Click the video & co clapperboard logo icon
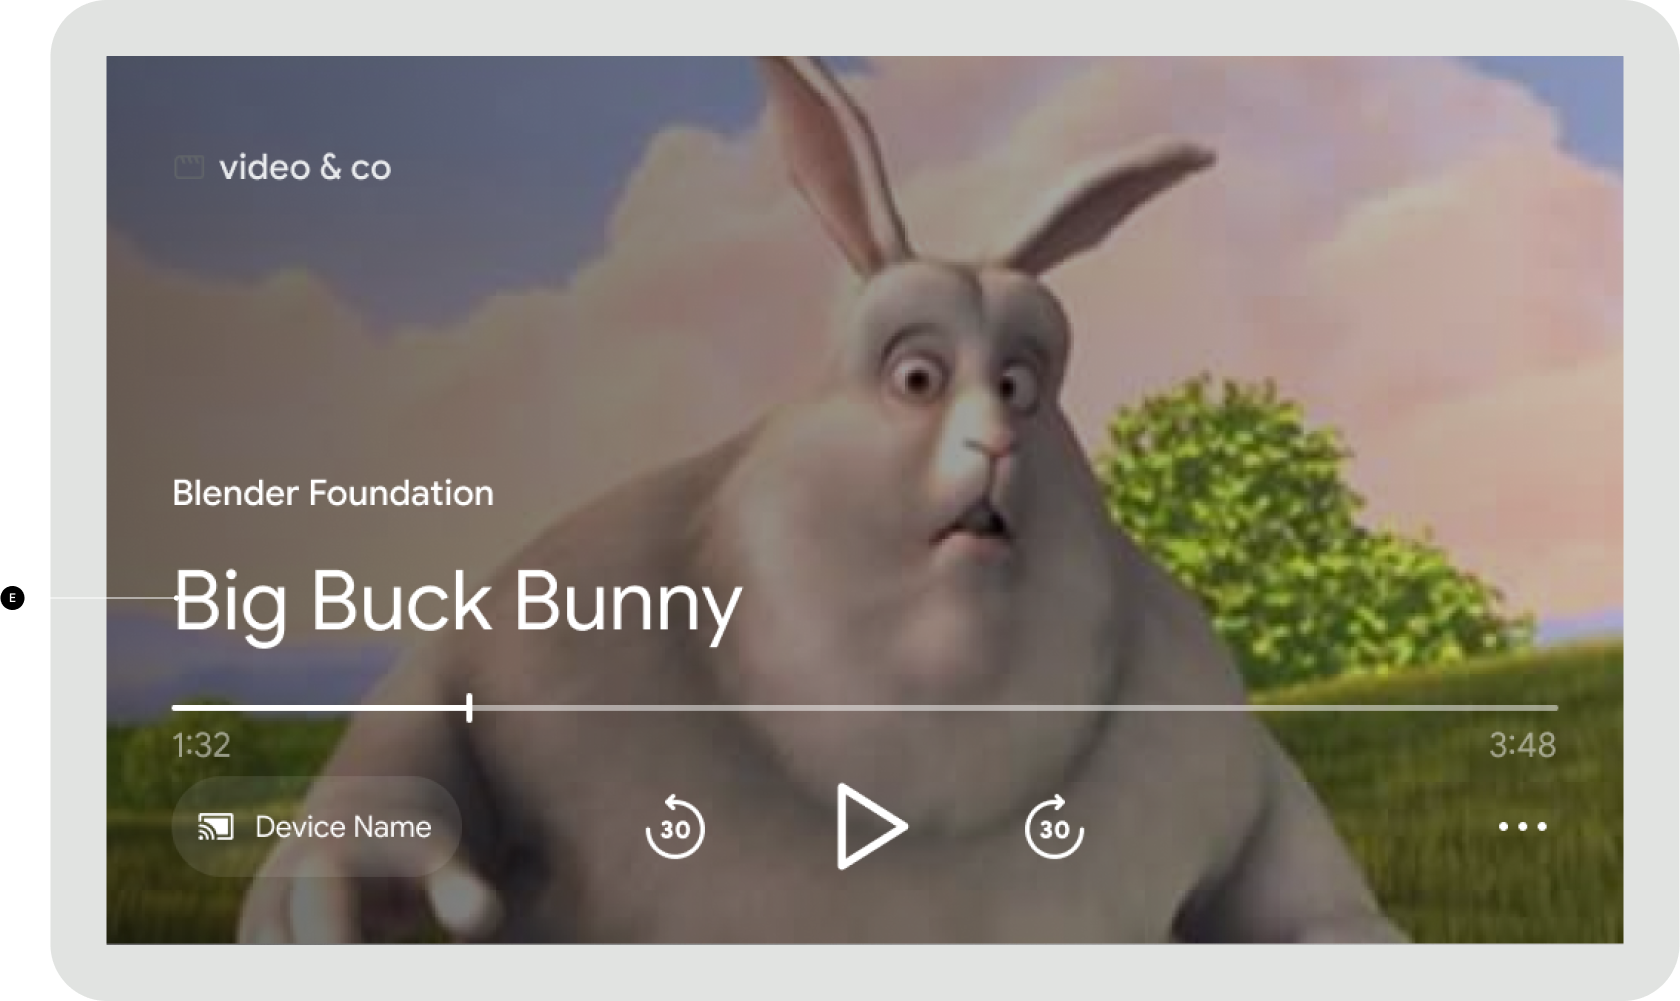Screen dimensions: 1680x1001 (189, 167)
